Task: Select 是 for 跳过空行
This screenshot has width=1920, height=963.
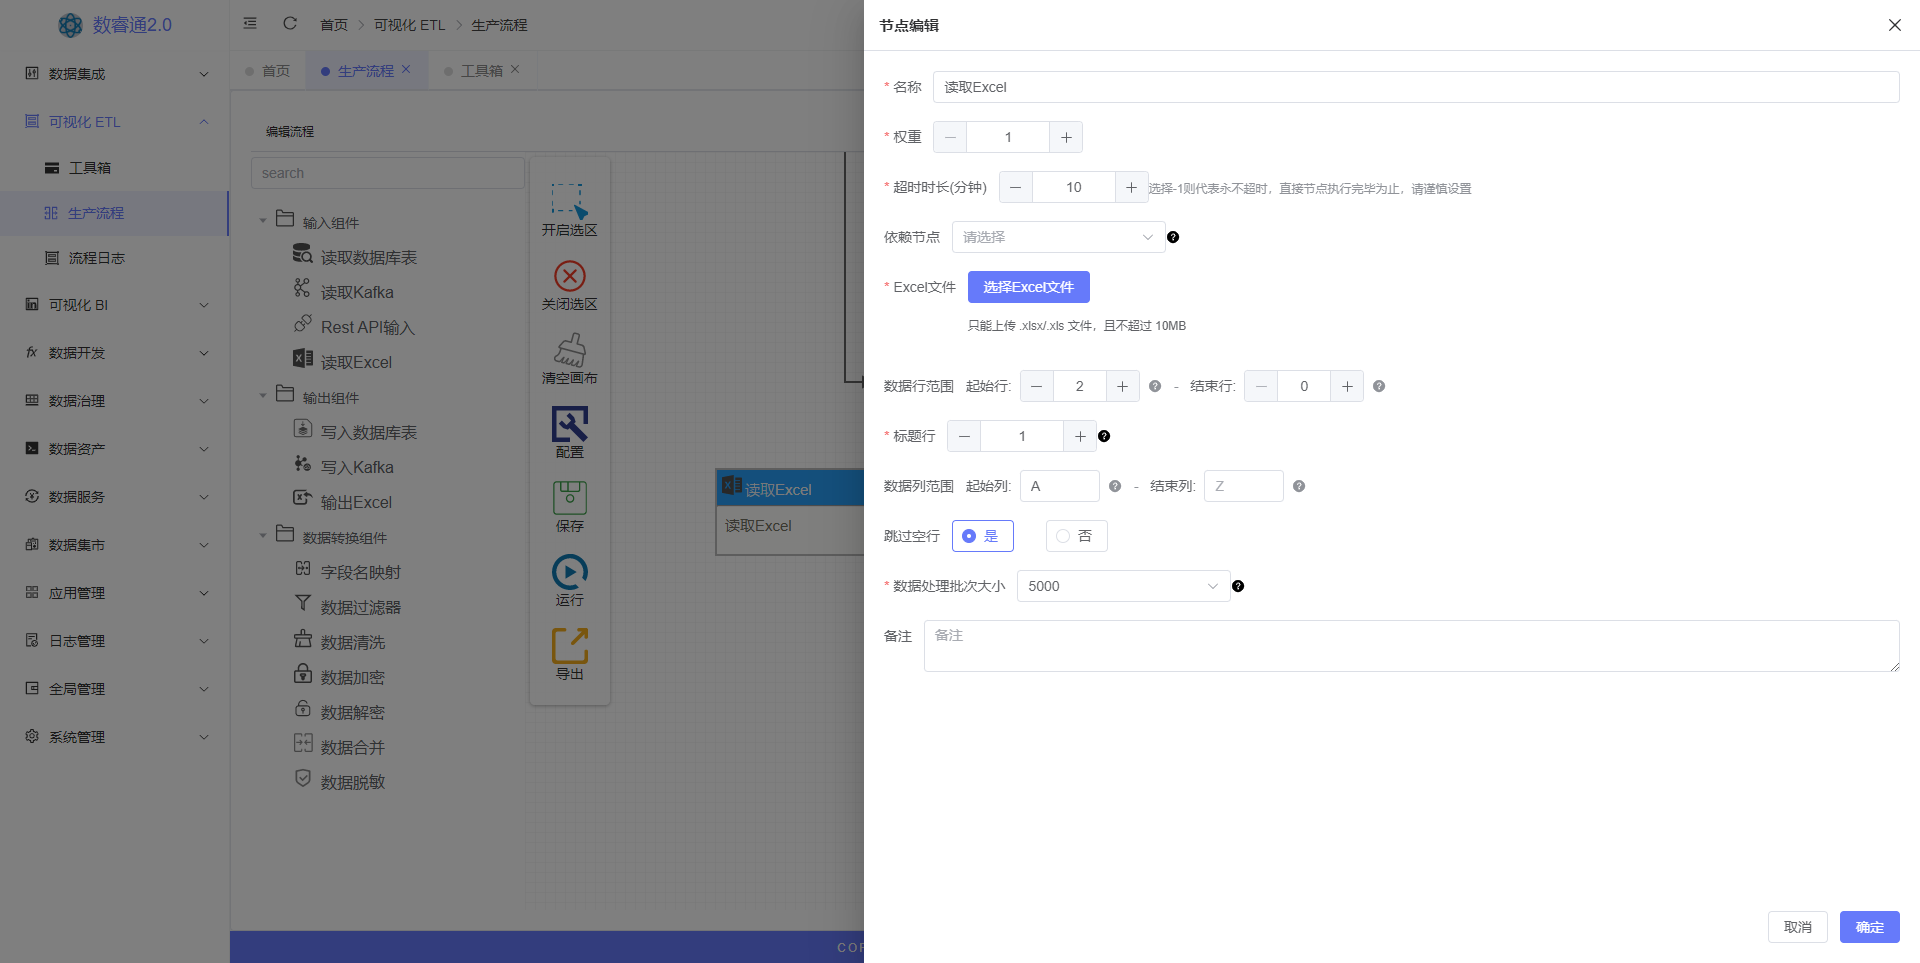Action: (982, 536)
